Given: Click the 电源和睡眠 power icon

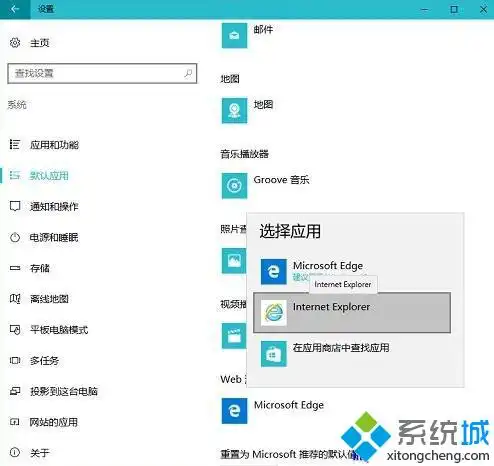Looking at the screenshot, I should [x=15, y=237].
